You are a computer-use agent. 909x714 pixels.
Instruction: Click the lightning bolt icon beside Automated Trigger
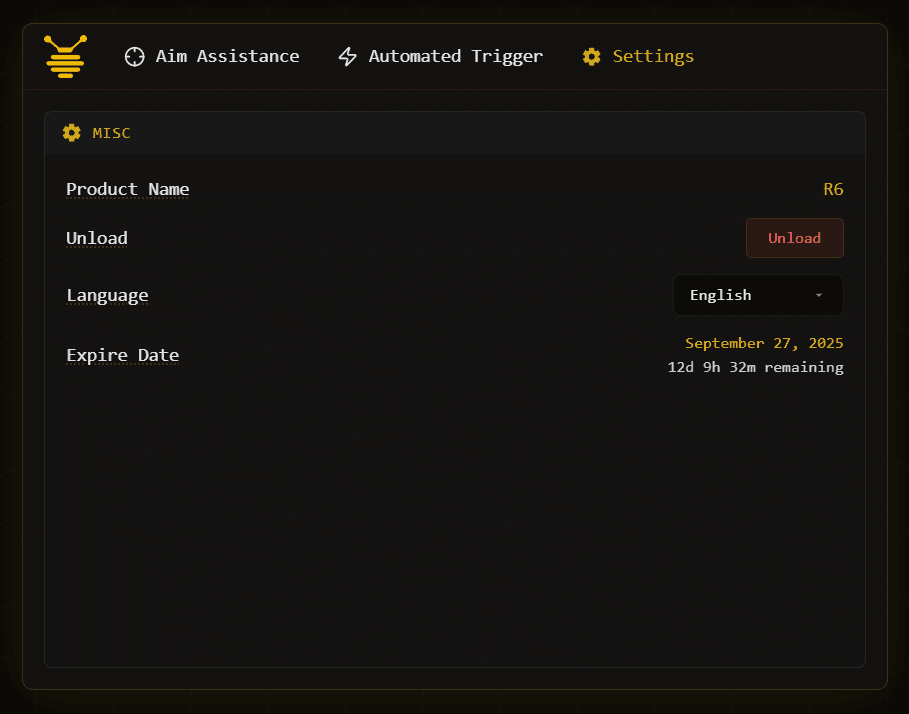(347, 57)
